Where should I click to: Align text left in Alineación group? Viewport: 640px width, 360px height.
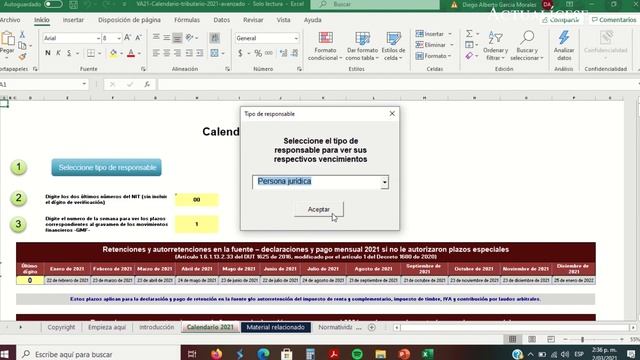coord(156,53)
